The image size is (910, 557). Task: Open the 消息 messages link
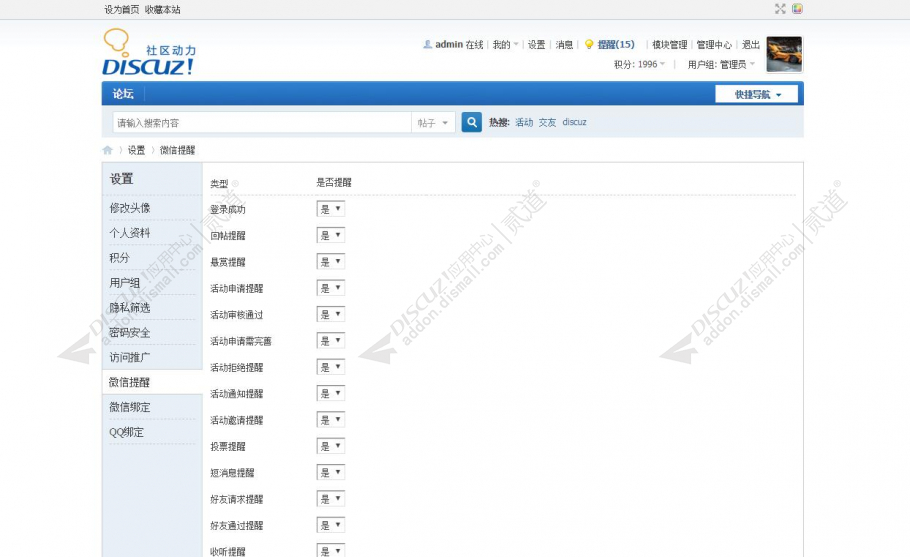point(564,45)
